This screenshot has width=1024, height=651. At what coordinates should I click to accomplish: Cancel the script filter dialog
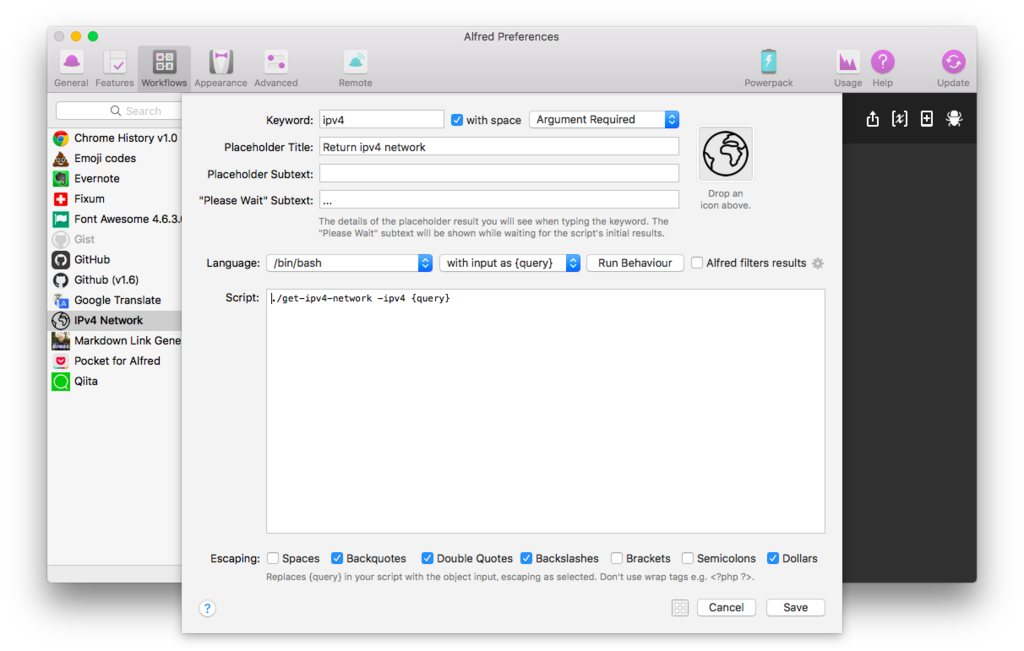(x=726, y=608)
